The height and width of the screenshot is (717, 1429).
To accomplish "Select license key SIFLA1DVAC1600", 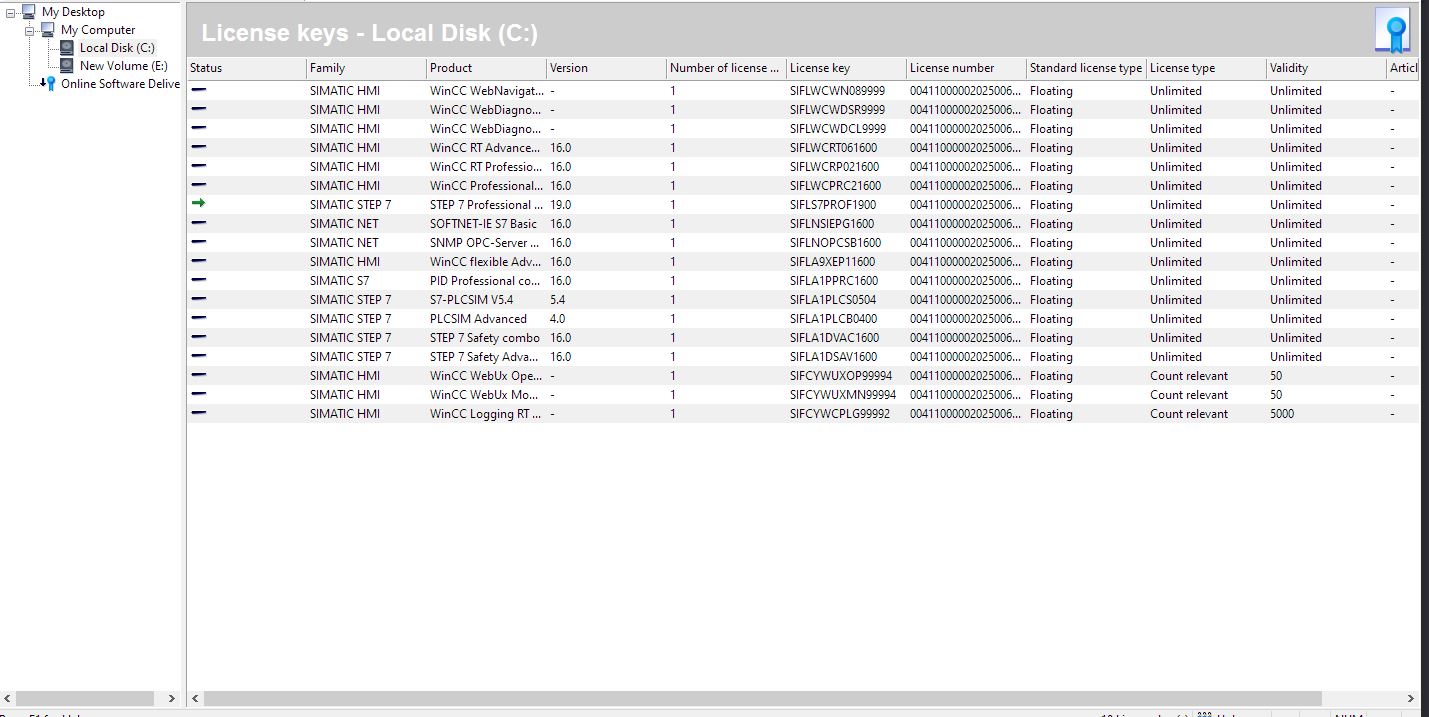I will point(834,338).
